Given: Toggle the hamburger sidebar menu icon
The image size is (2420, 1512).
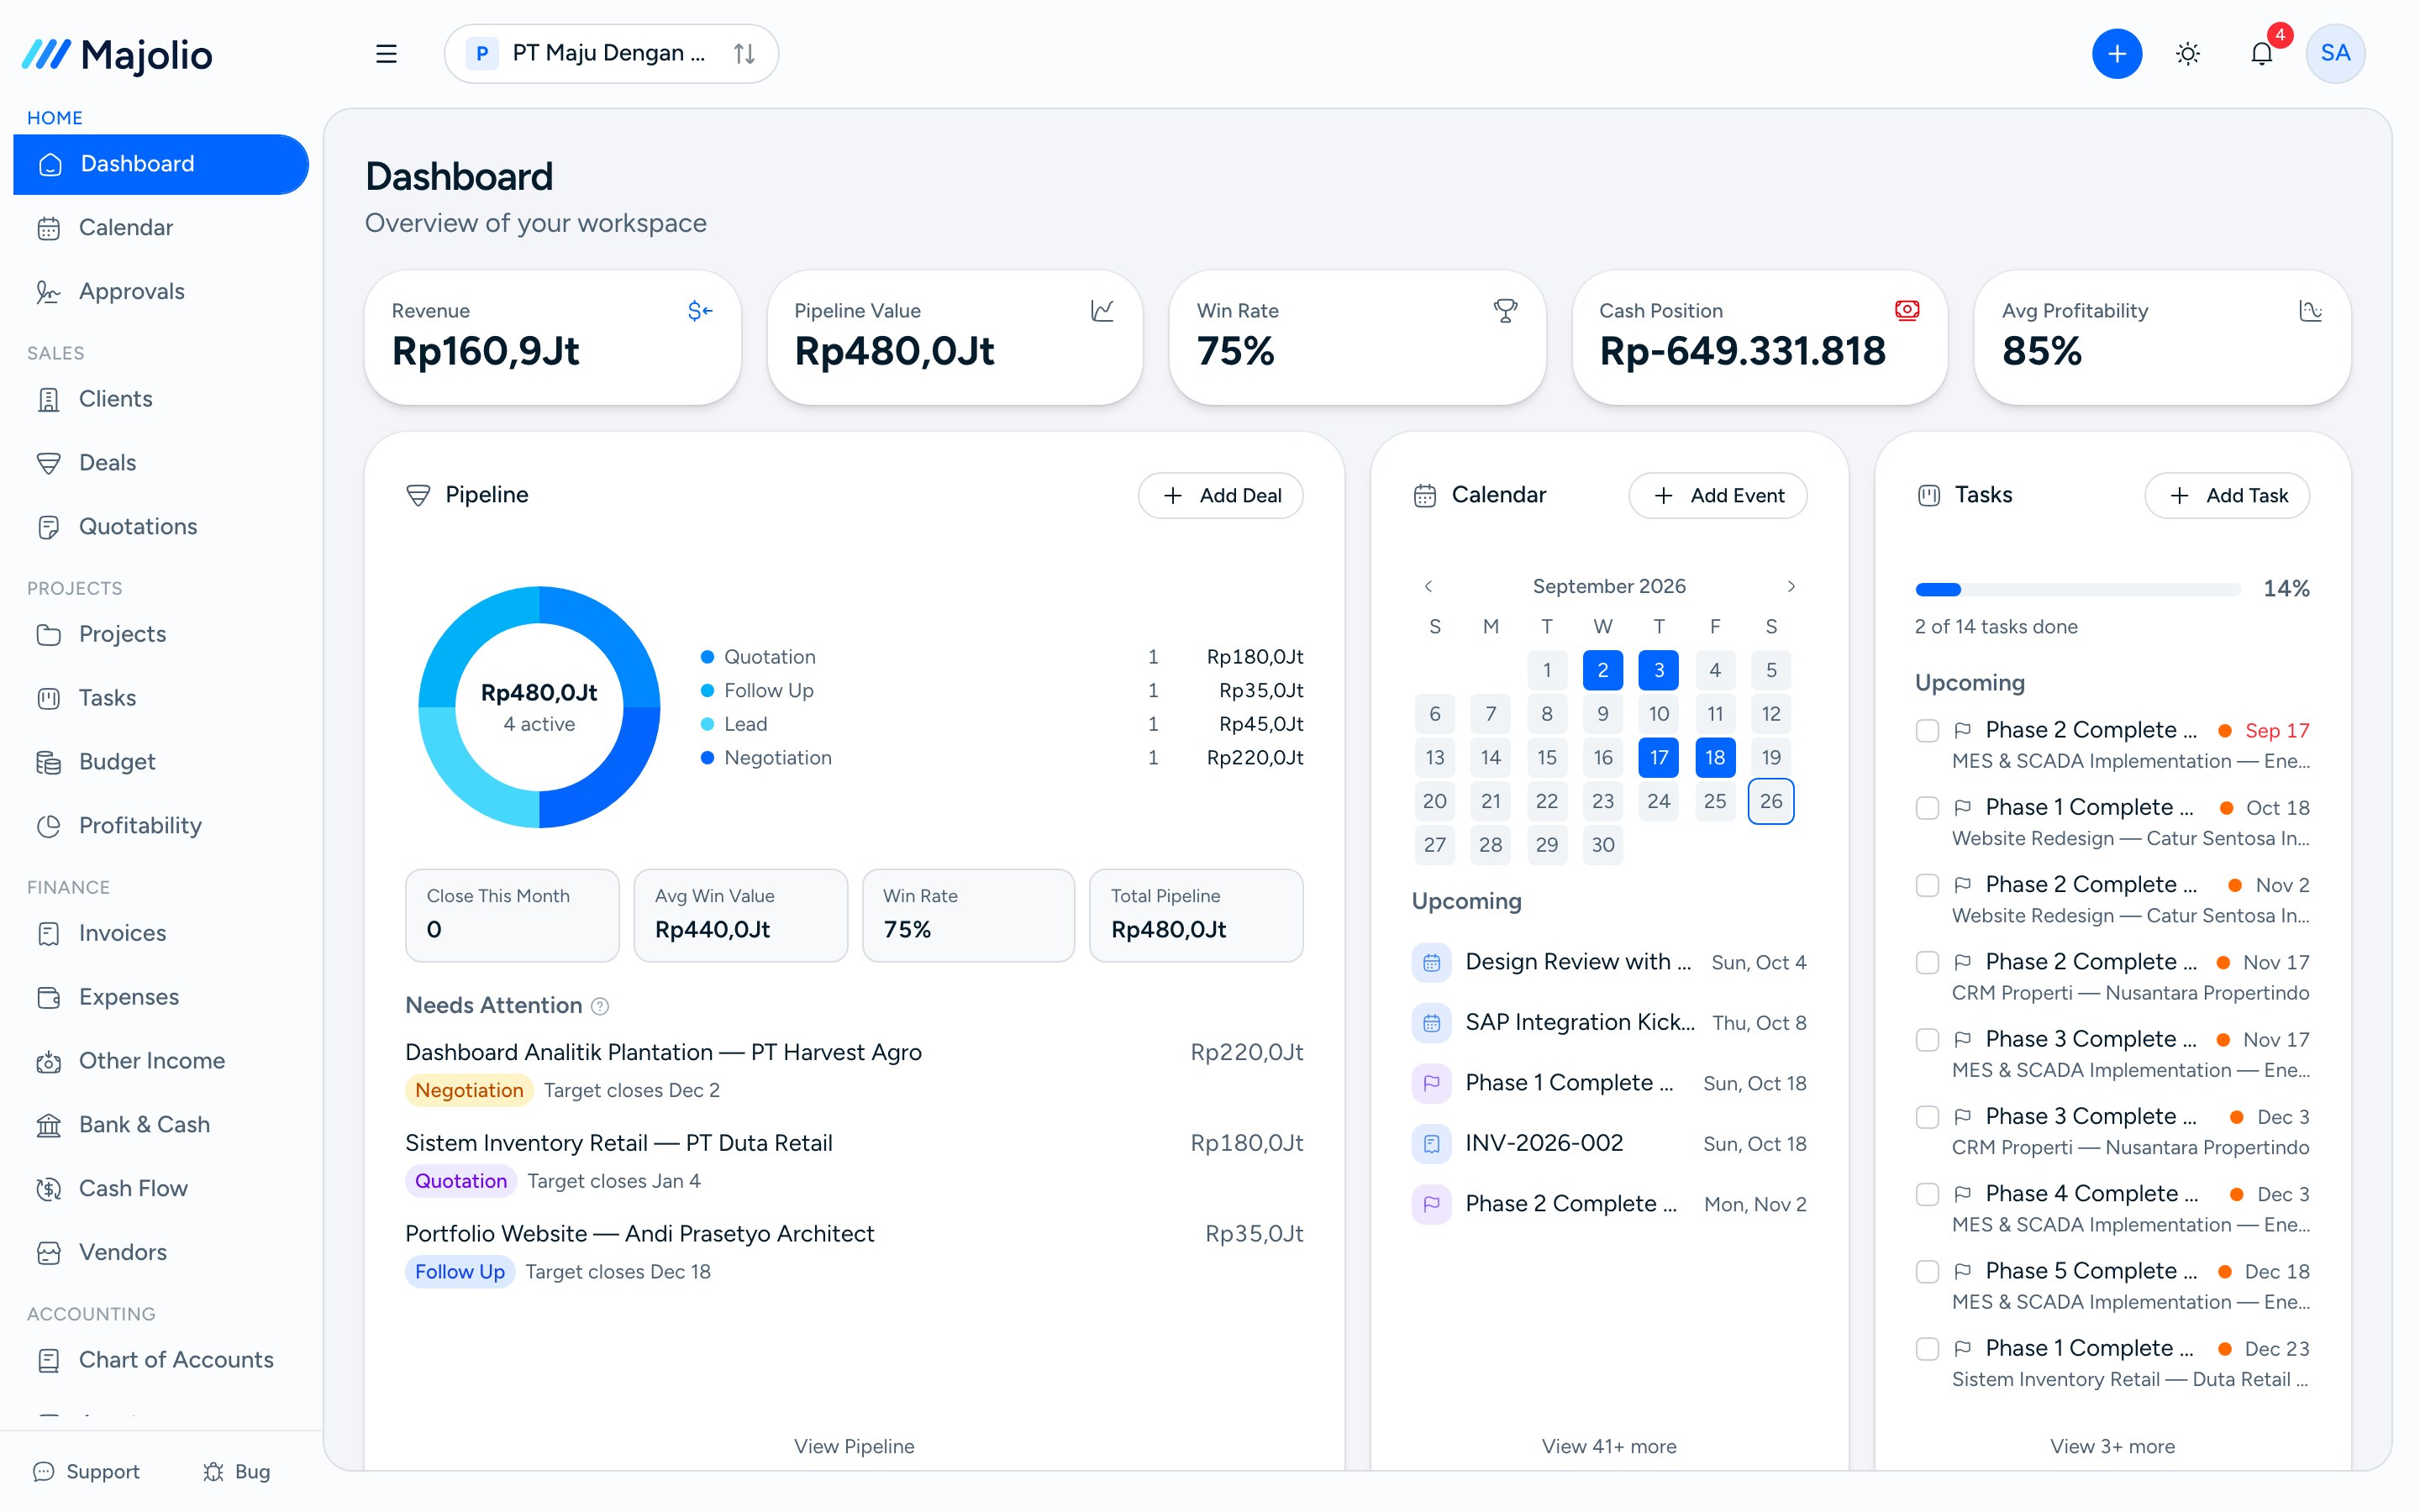Looking at the screenshot, I should pyautogui.click(x=386, y=54).
